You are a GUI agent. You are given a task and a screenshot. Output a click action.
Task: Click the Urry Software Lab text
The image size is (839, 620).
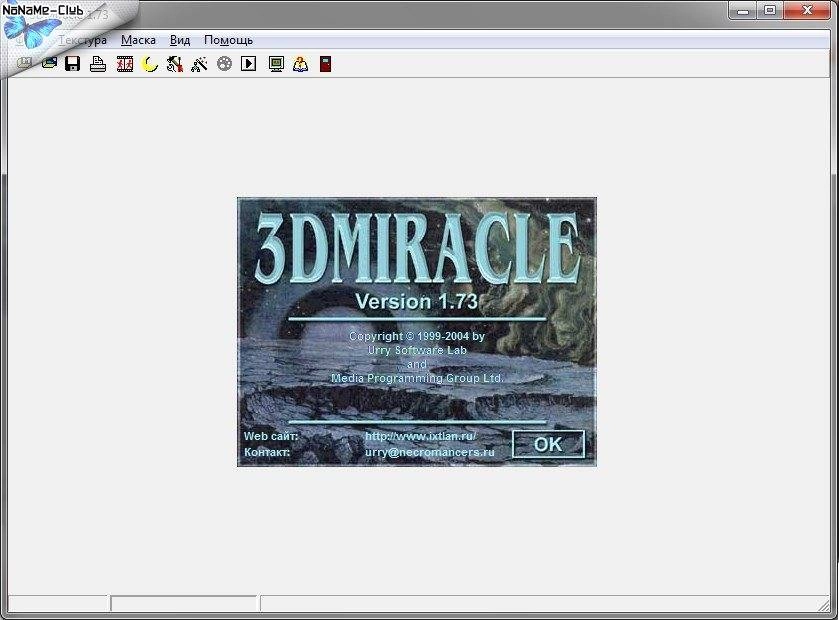click(417, 350)
